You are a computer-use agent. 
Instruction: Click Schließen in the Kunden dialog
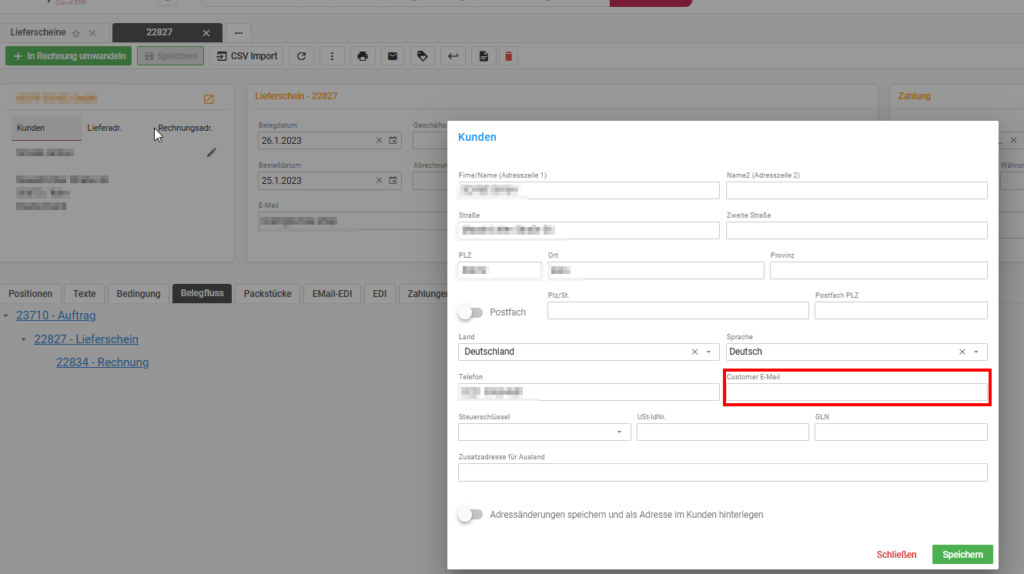(896, 554)
